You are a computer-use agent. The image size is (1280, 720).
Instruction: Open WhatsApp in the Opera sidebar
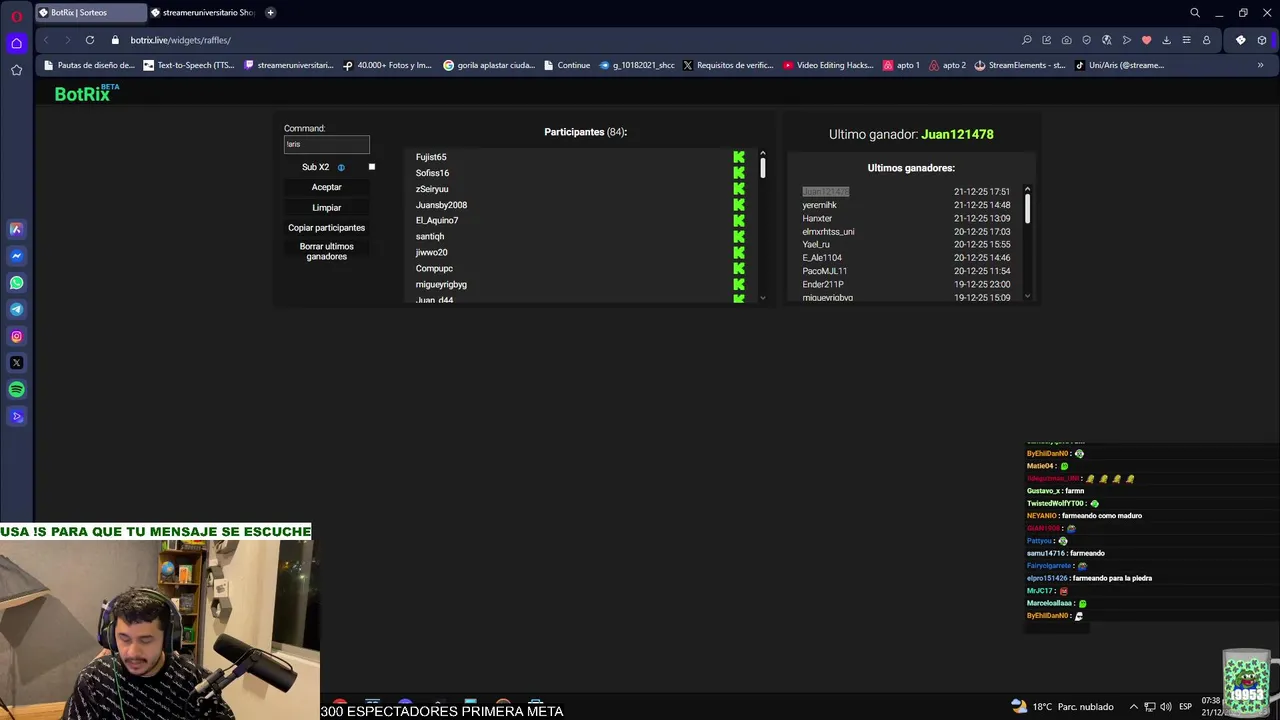point(16,283)
